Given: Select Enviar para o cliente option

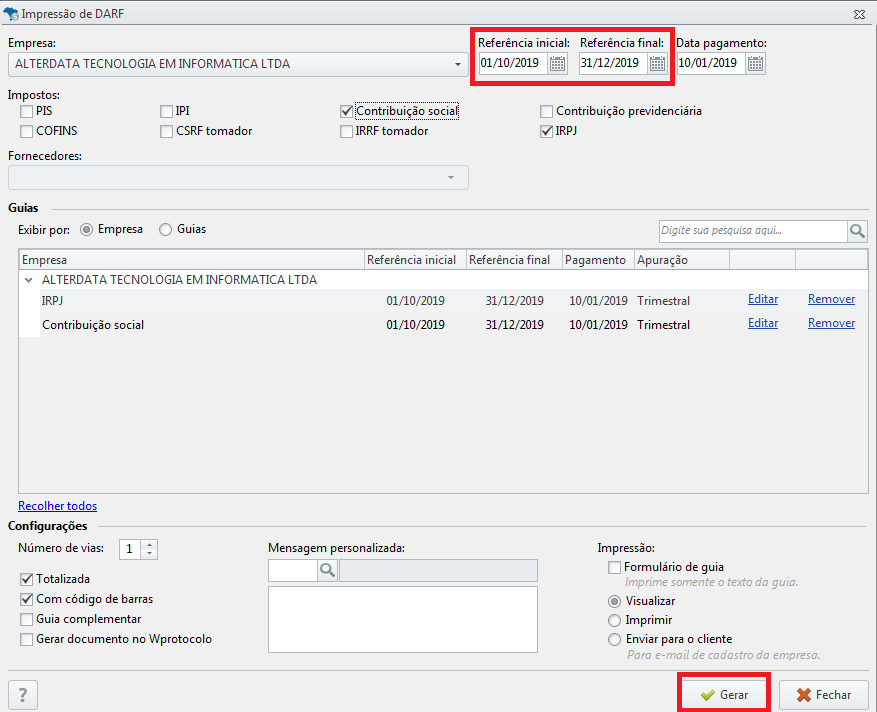Looking at the screenshot, I should click(x=614, y=639).
